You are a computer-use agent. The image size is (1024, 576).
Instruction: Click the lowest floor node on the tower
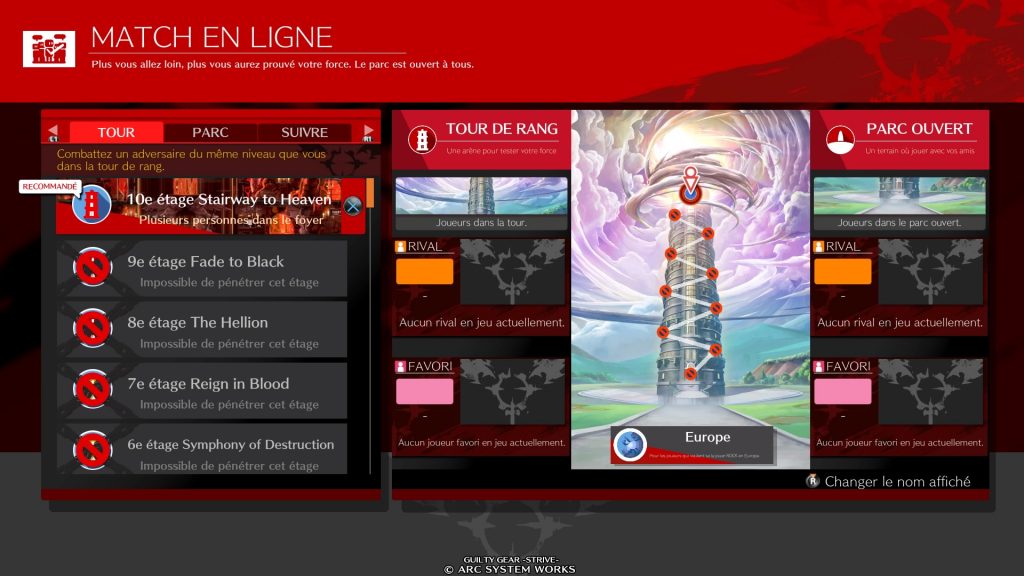pyautogui.click(x=690, y=374)
